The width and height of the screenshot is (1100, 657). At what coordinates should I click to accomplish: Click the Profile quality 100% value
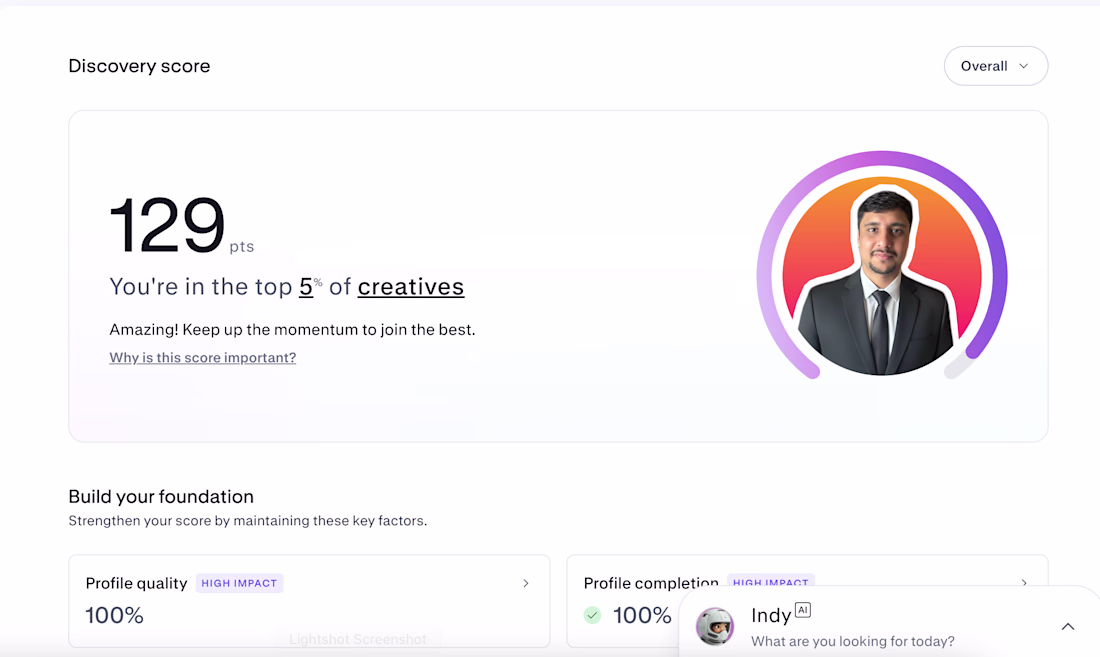pyautogui.click(x=114, y=615)
